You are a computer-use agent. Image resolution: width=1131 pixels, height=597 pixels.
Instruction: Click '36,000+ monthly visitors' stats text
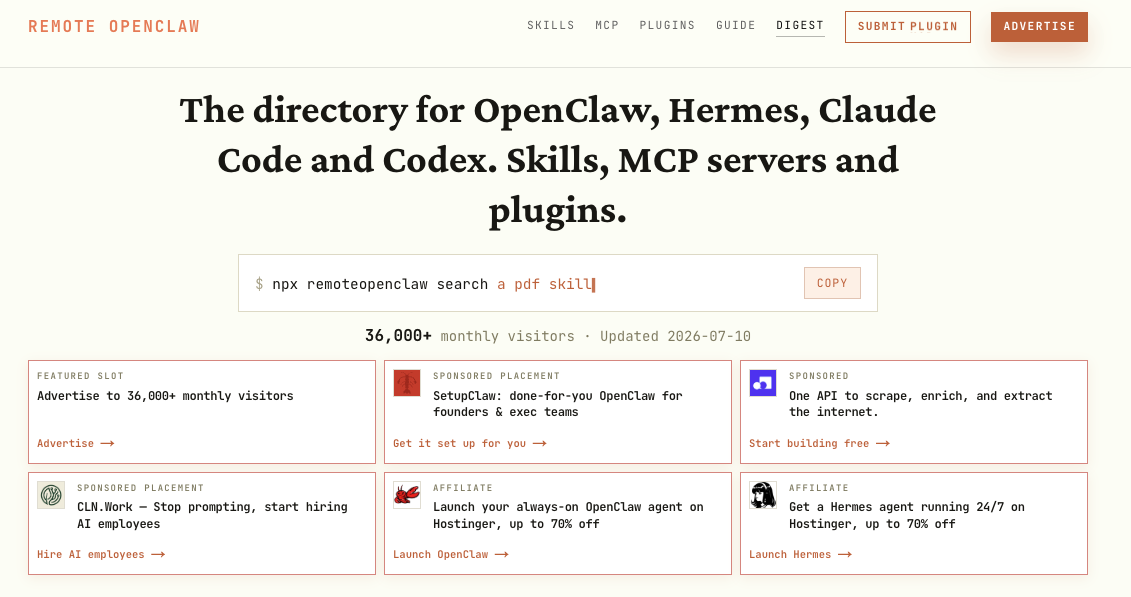coord(470,336)
